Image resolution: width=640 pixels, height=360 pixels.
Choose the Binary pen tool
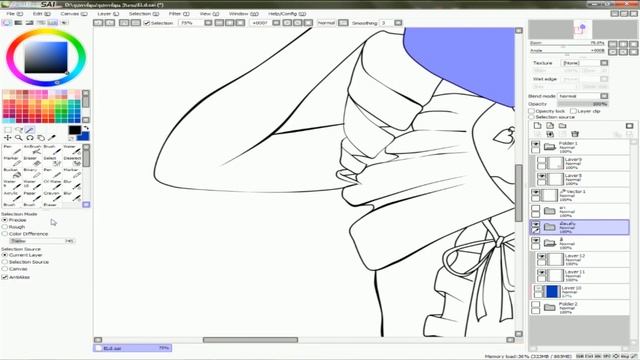(32, 173)
